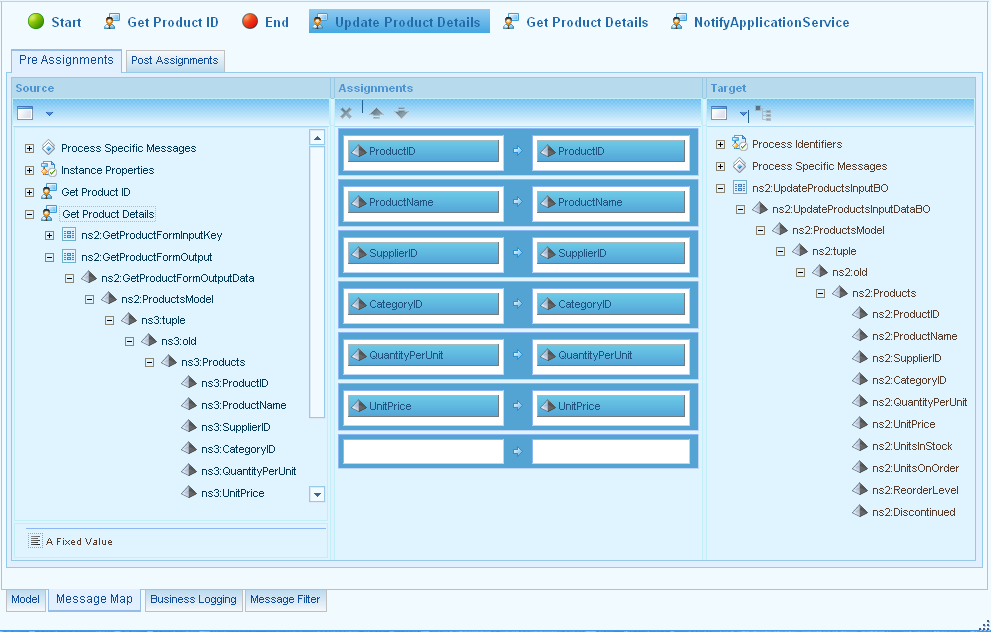Select the red End activity icon

tap(250, 22)
